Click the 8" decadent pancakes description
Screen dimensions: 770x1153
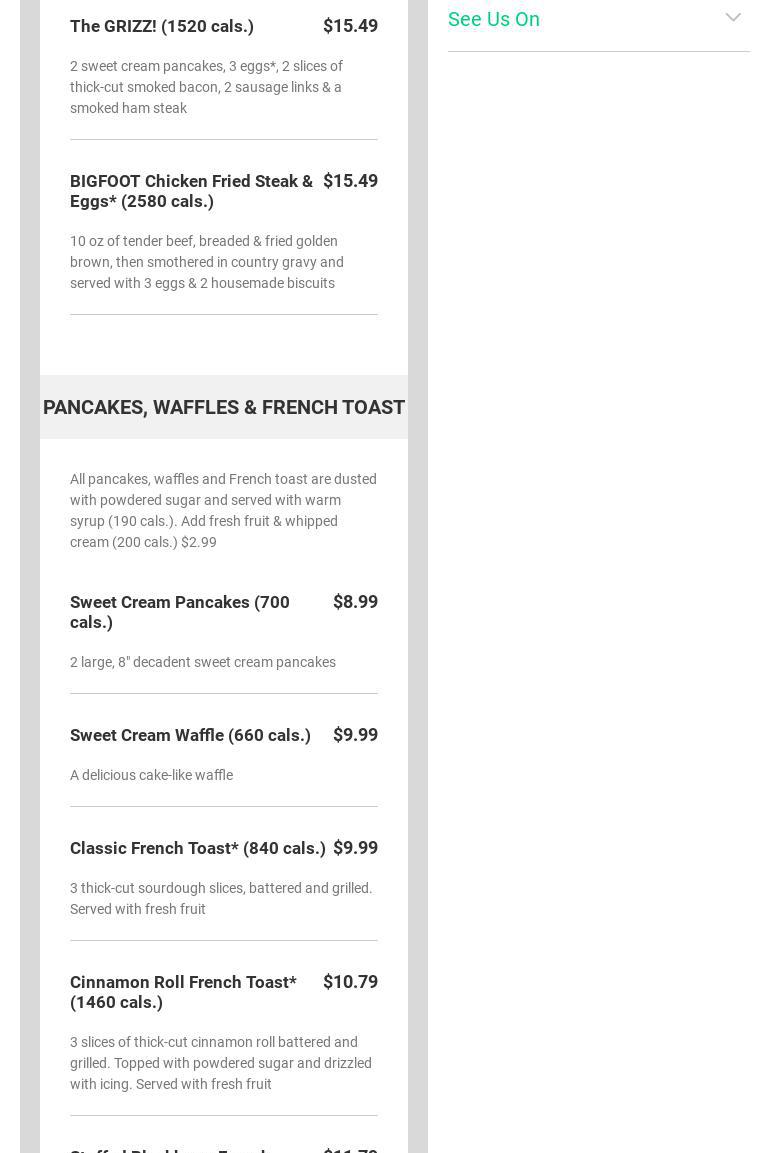(203, 662)
